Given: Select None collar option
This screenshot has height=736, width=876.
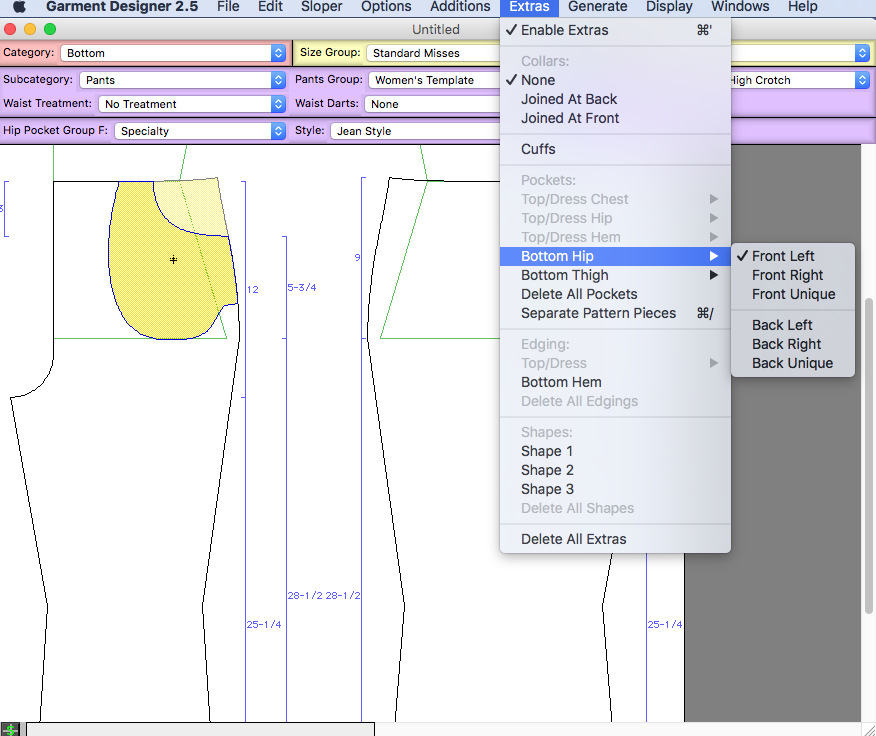Looking at the screenshot, I should (615, 80).
